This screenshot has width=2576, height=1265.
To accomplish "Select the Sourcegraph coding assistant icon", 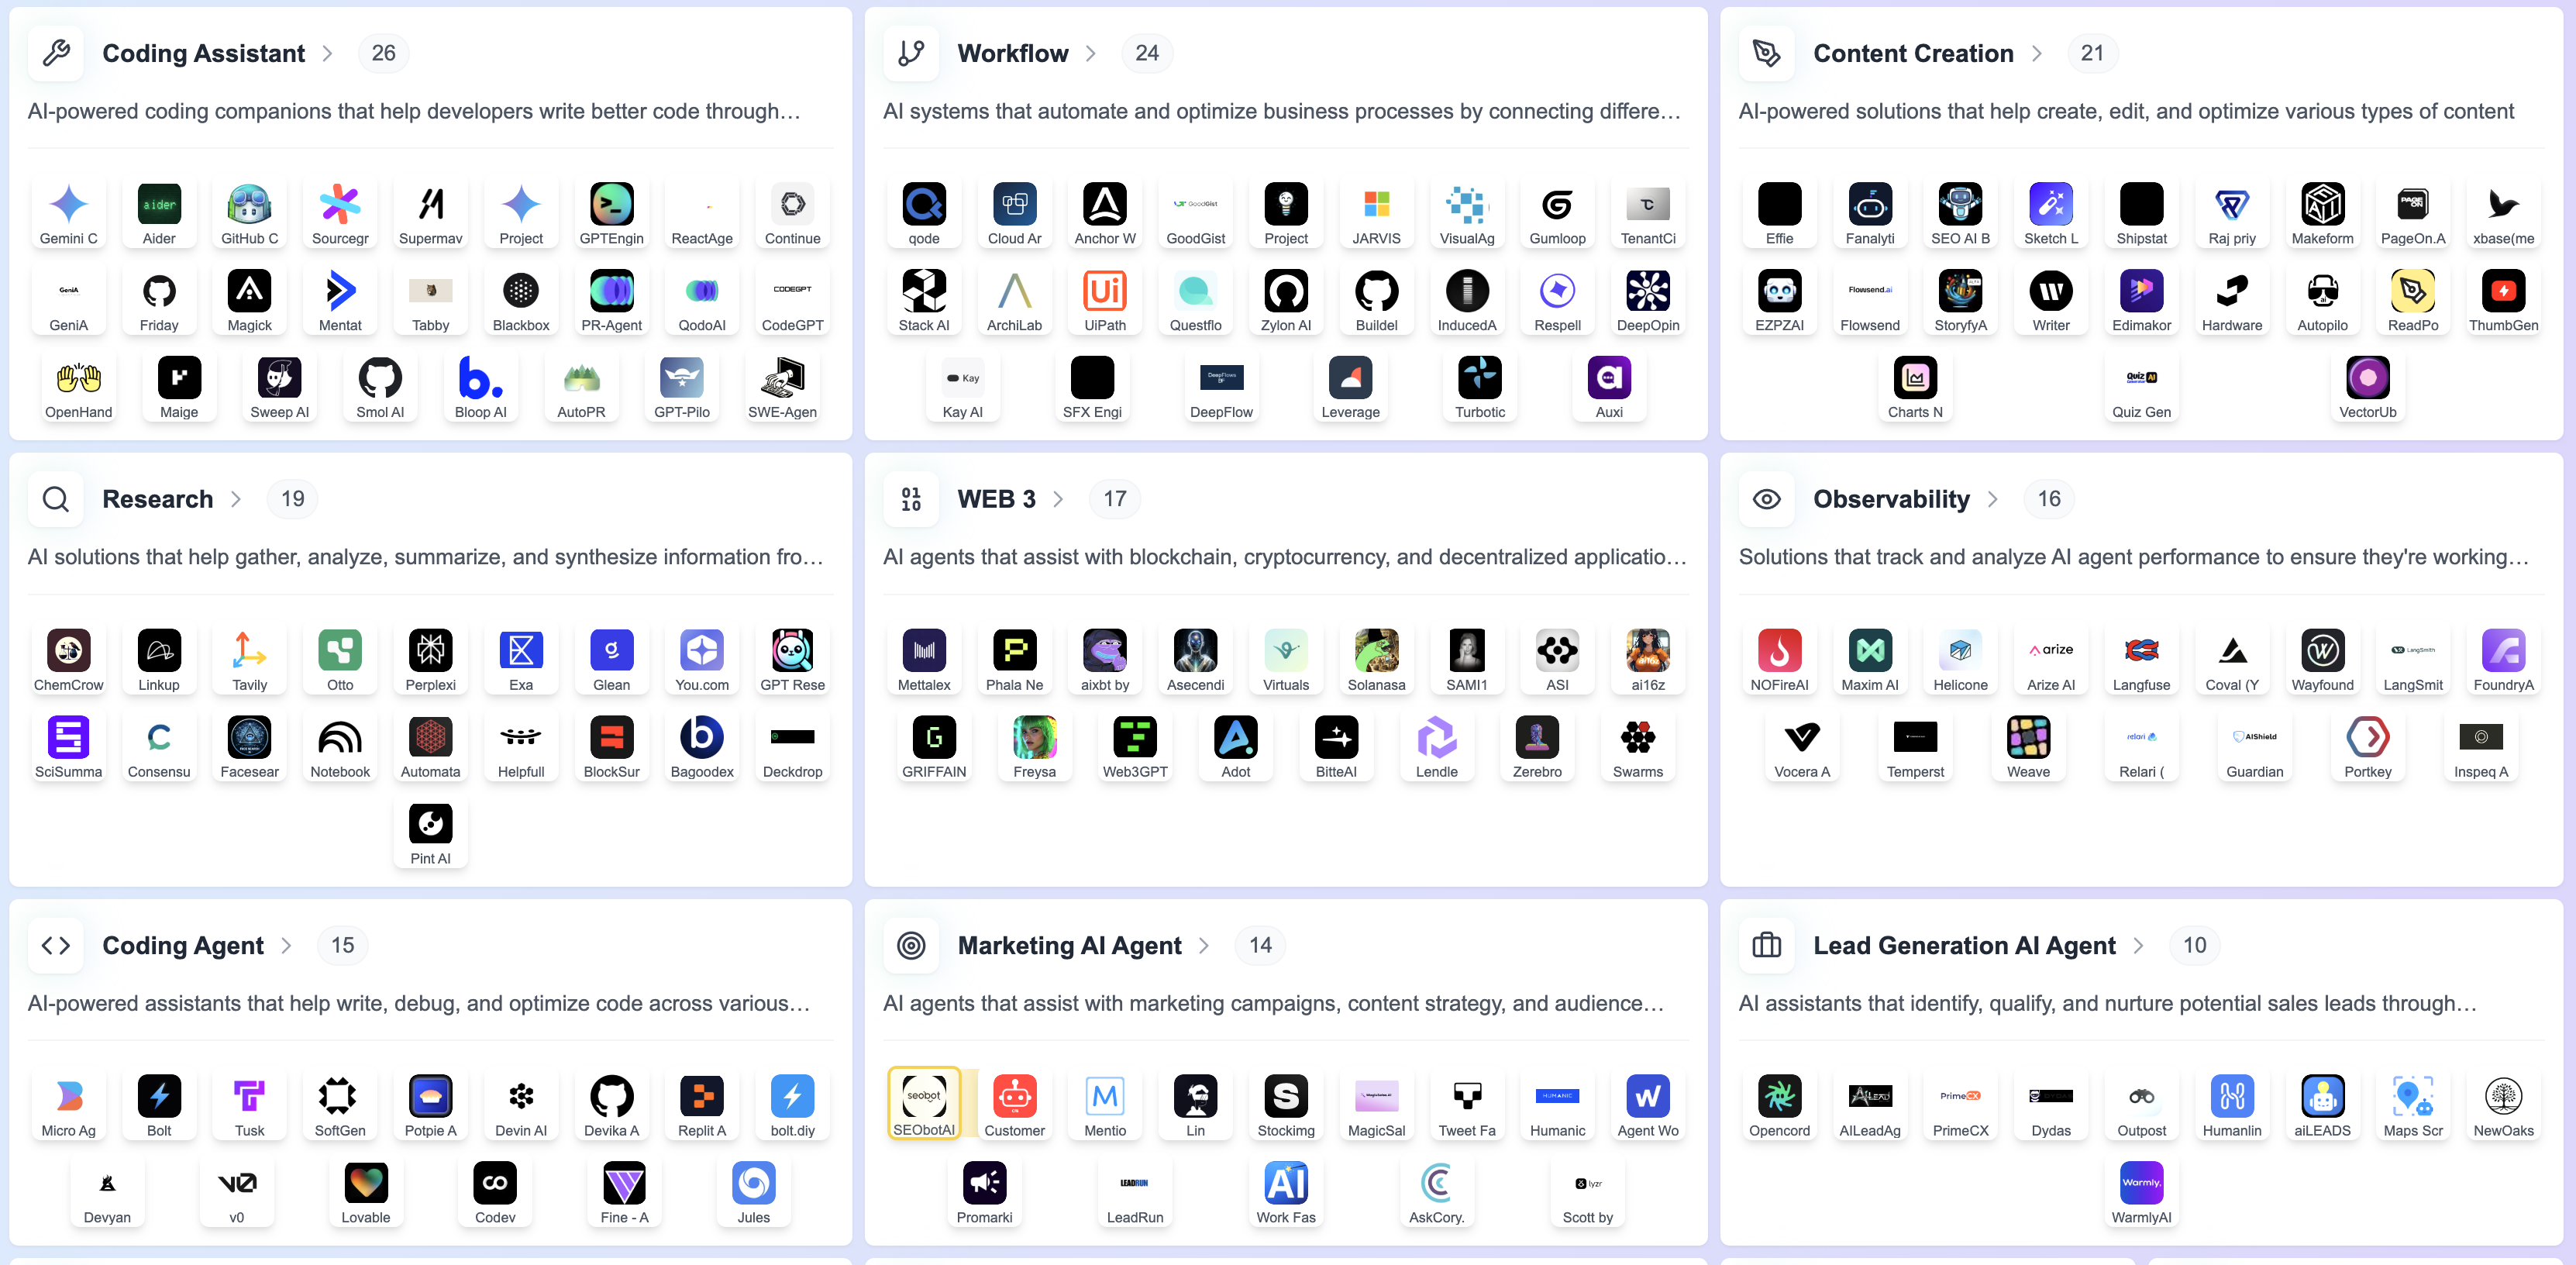I will point(340,205).
